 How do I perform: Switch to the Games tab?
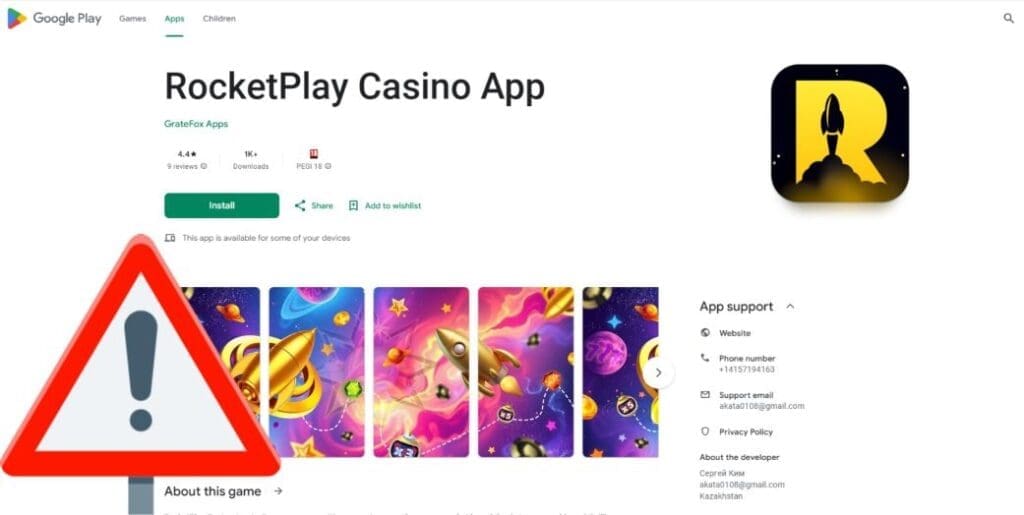tap(133, 19)
